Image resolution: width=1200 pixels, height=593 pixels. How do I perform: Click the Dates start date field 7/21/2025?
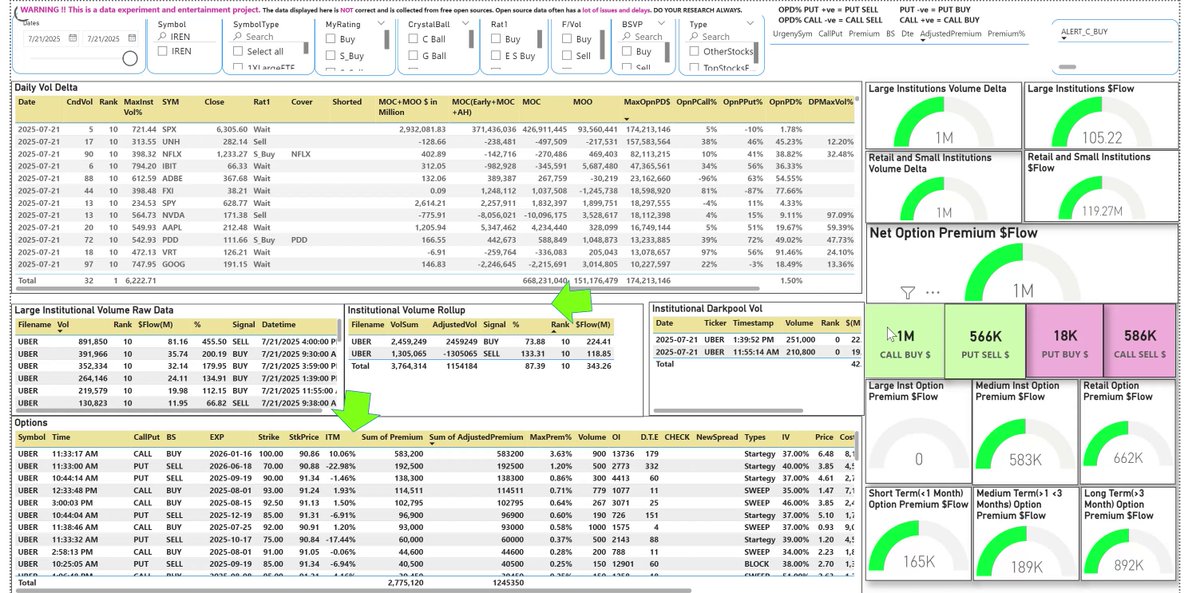point(53,38)
